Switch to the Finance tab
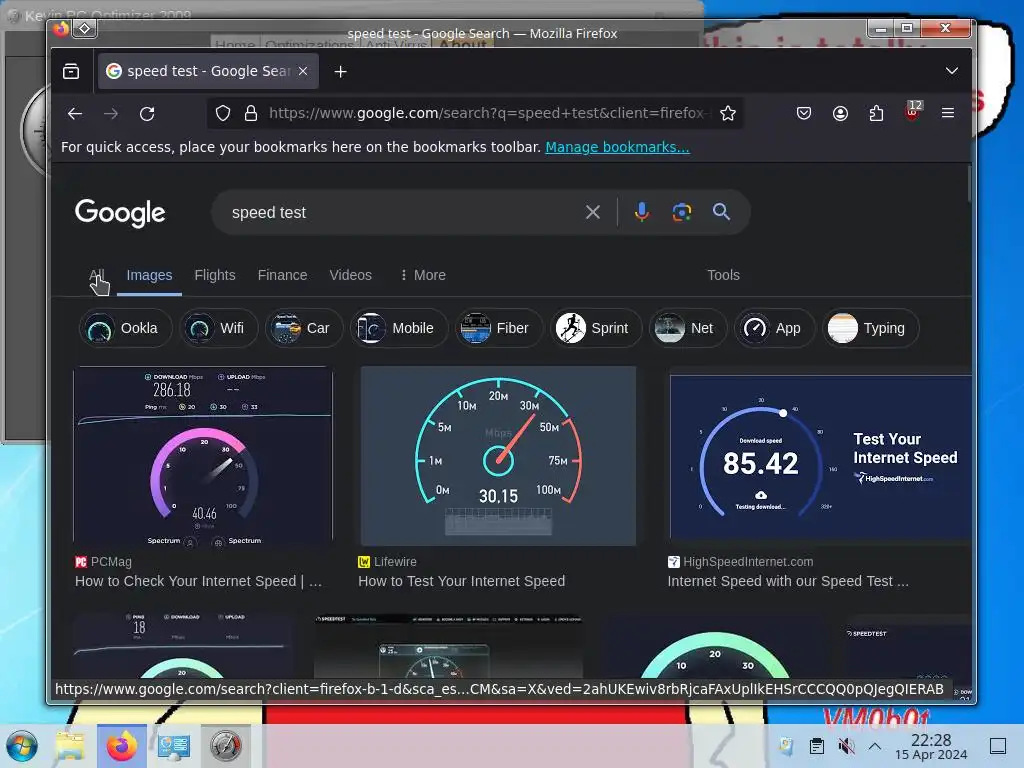This screenshot has width=1024, height=768. (x=282, y=275)
